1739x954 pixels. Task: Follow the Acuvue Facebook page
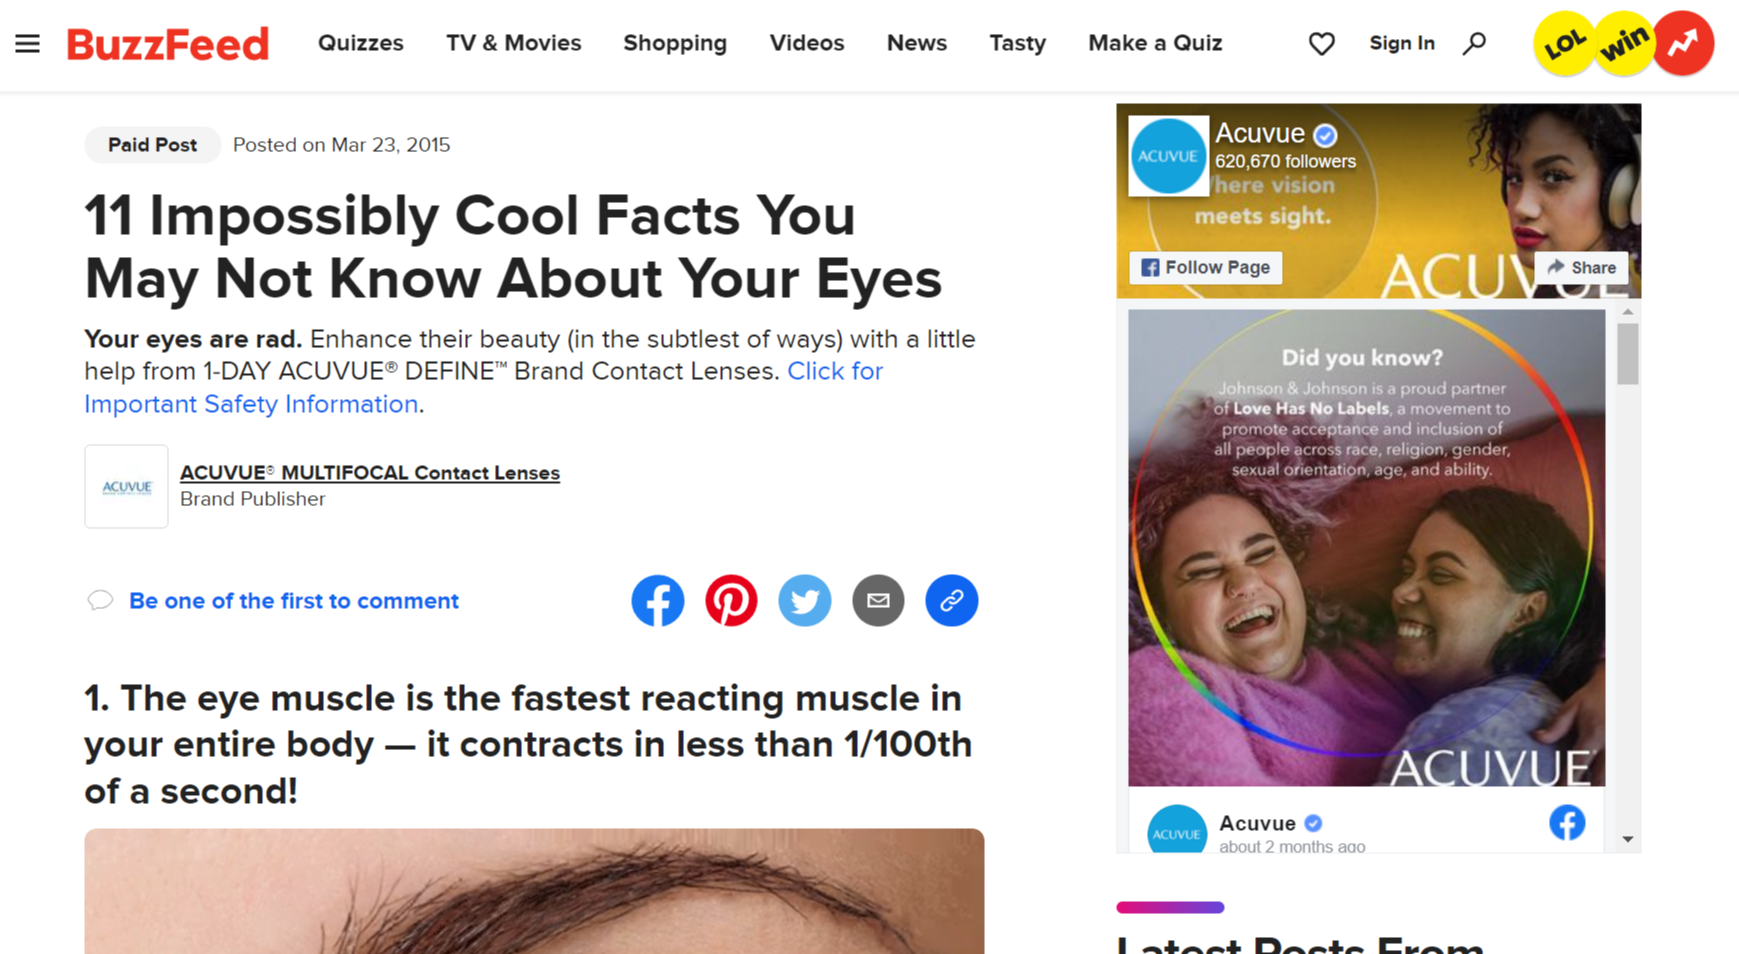pyautogui.click(x=1205, y=268)
